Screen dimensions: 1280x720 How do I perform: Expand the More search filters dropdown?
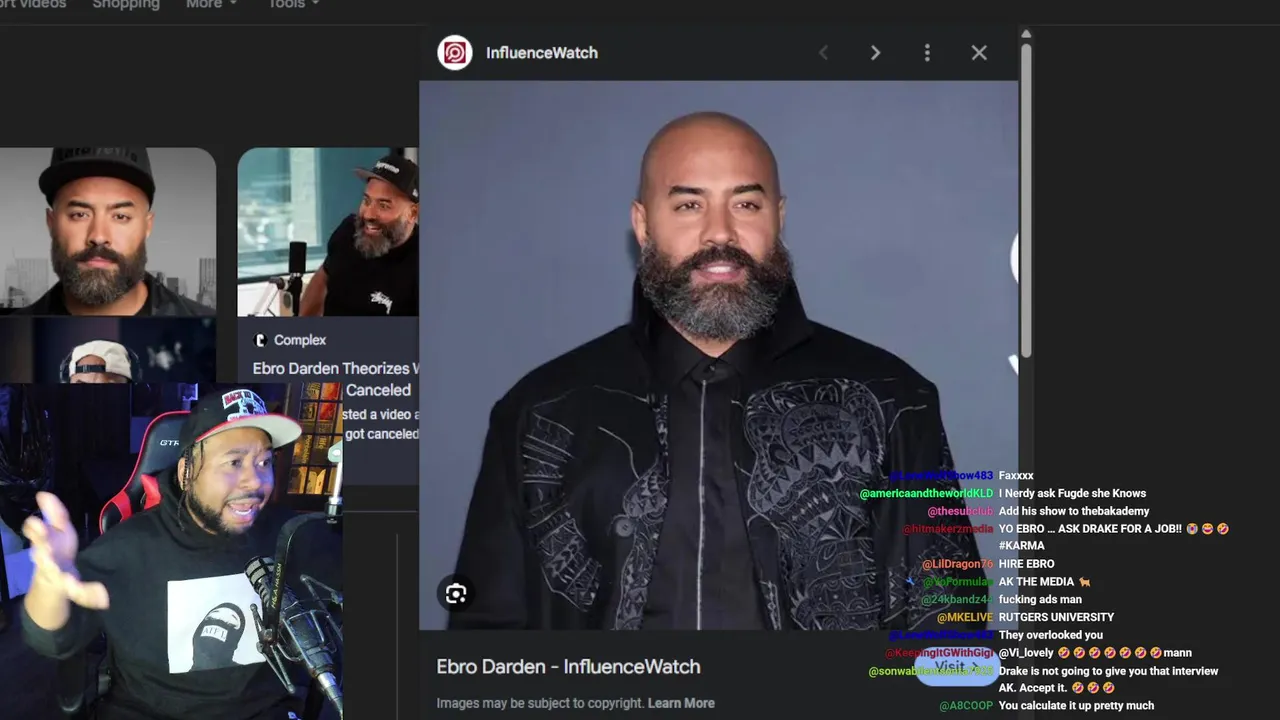point(211,4)
